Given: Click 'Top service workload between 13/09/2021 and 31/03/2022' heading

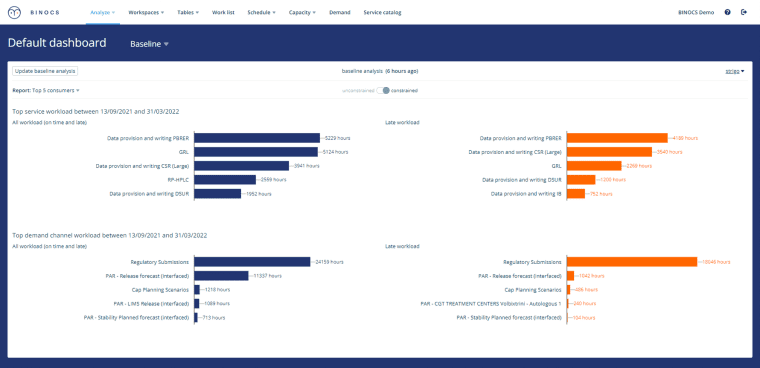Looking at the screenshot, I should click(96, 112).
